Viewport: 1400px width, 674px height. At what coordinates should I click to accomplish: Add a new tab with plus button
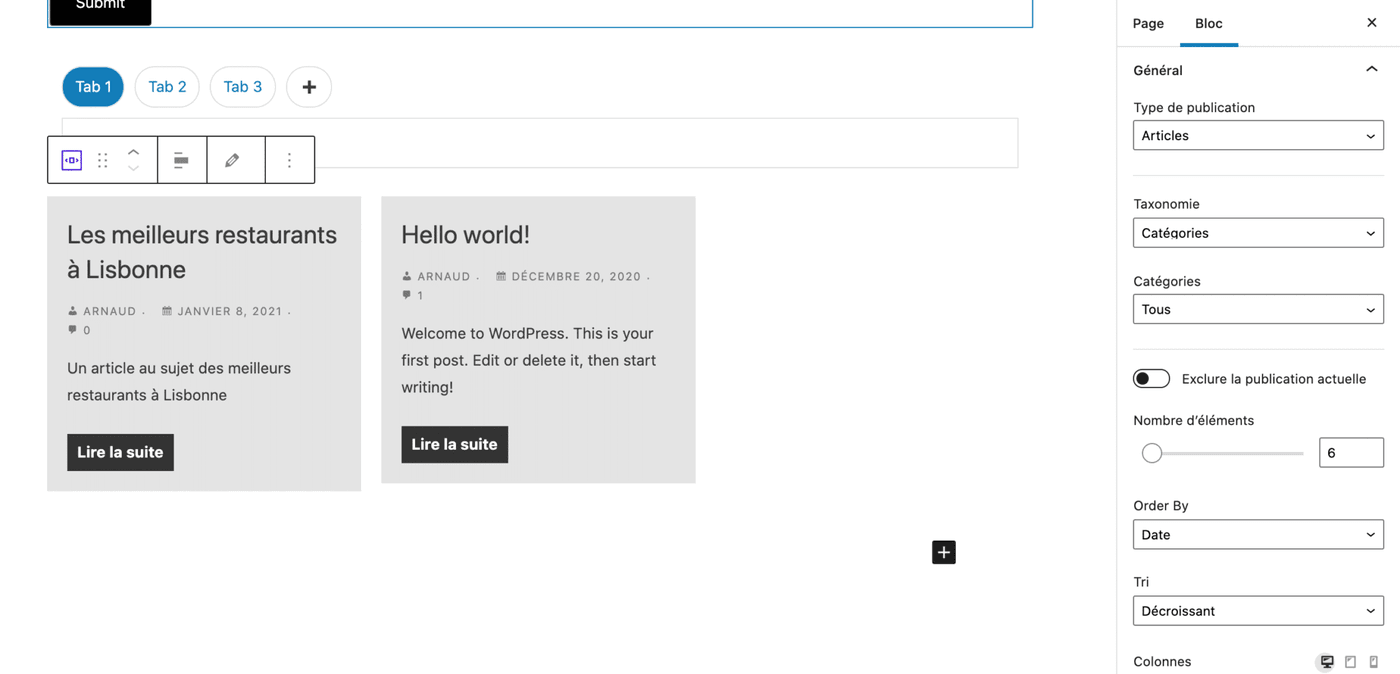(x=309, y=87)
